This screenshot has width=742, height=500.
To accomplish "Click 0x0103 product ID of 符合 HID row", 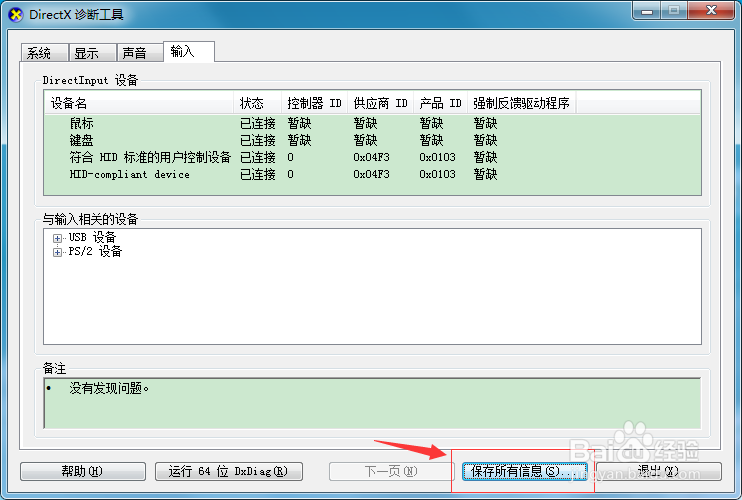I will point(437,158).
